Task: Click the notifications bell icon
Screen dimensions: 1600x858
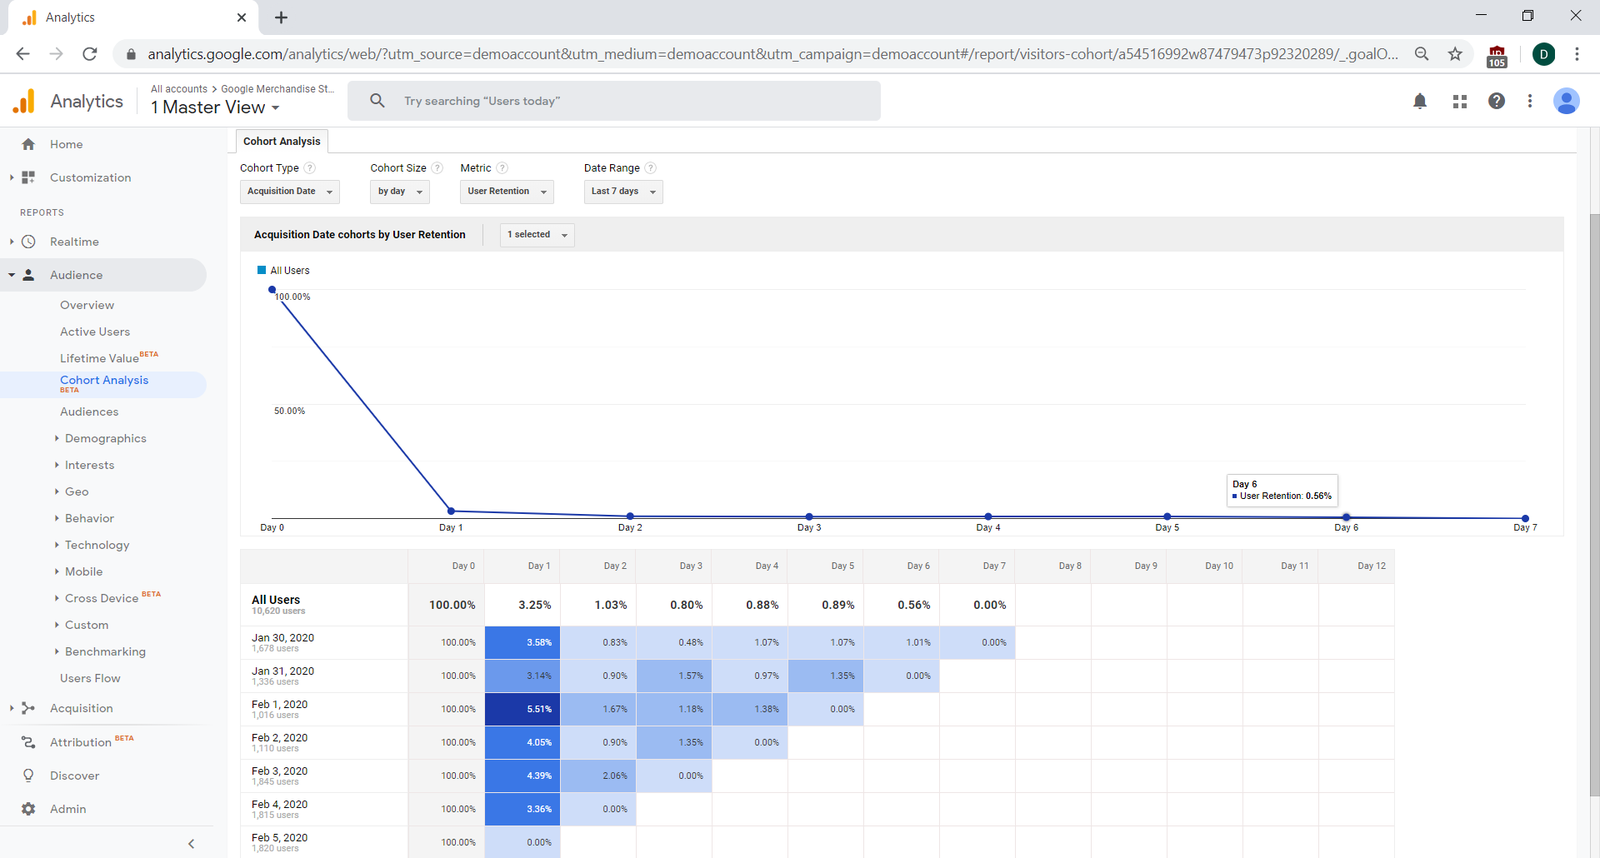Action: coord(1419,101)
